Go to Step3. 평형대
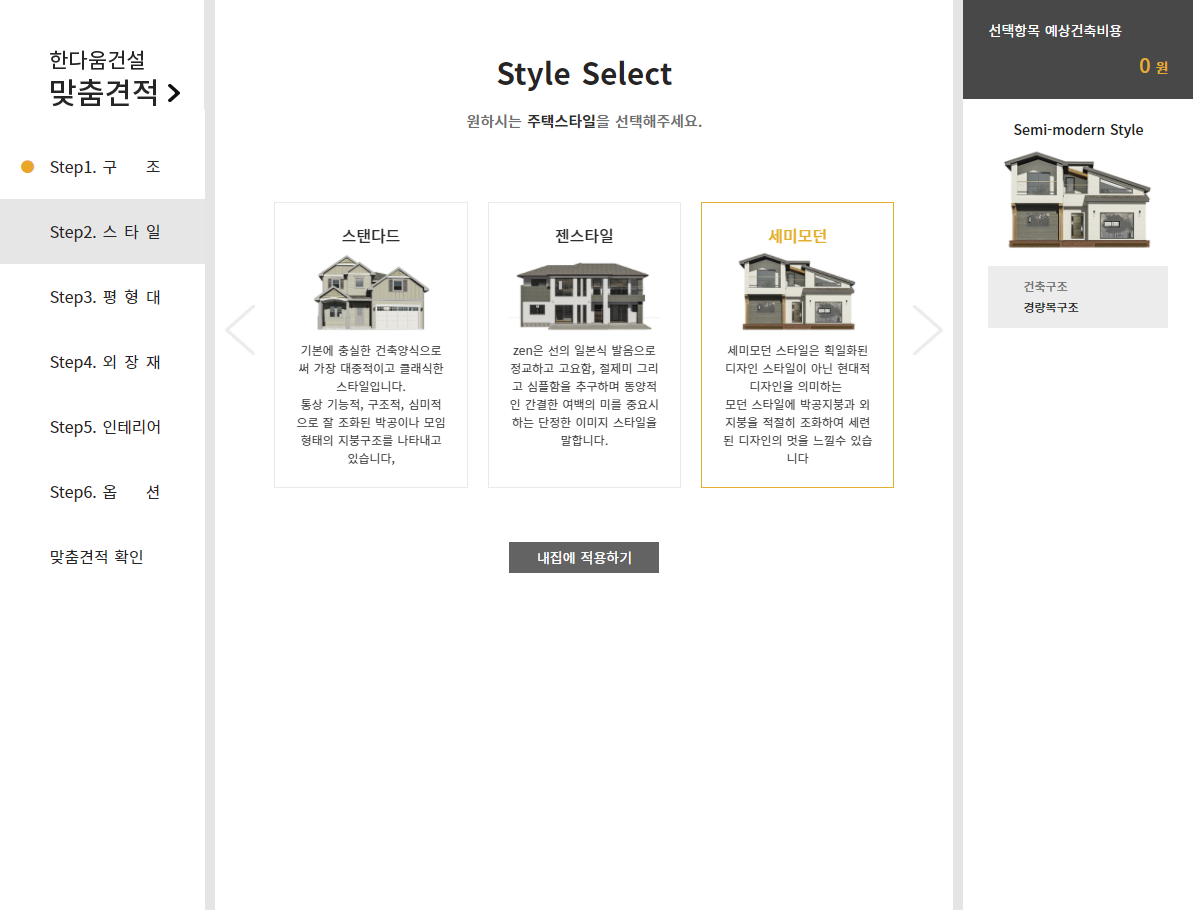 (104, 297)
